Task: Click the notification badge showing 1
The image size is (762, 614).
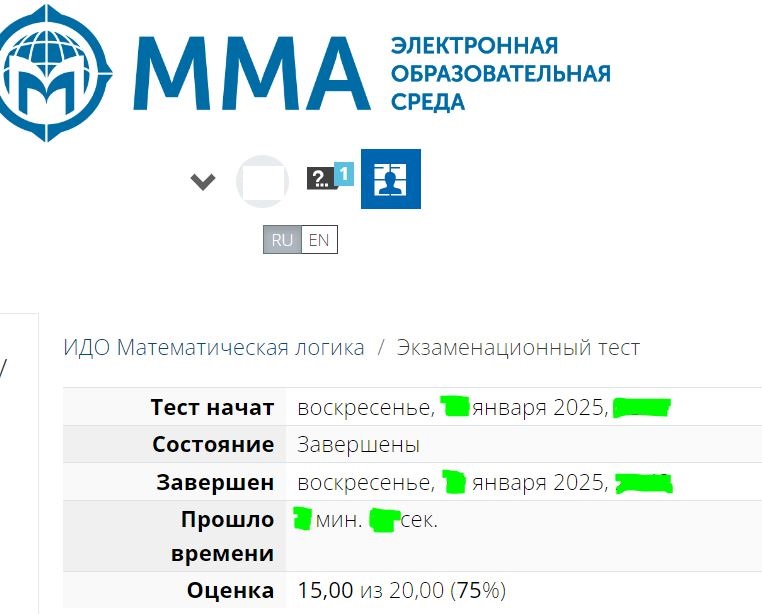Action: tap(344, 174)
